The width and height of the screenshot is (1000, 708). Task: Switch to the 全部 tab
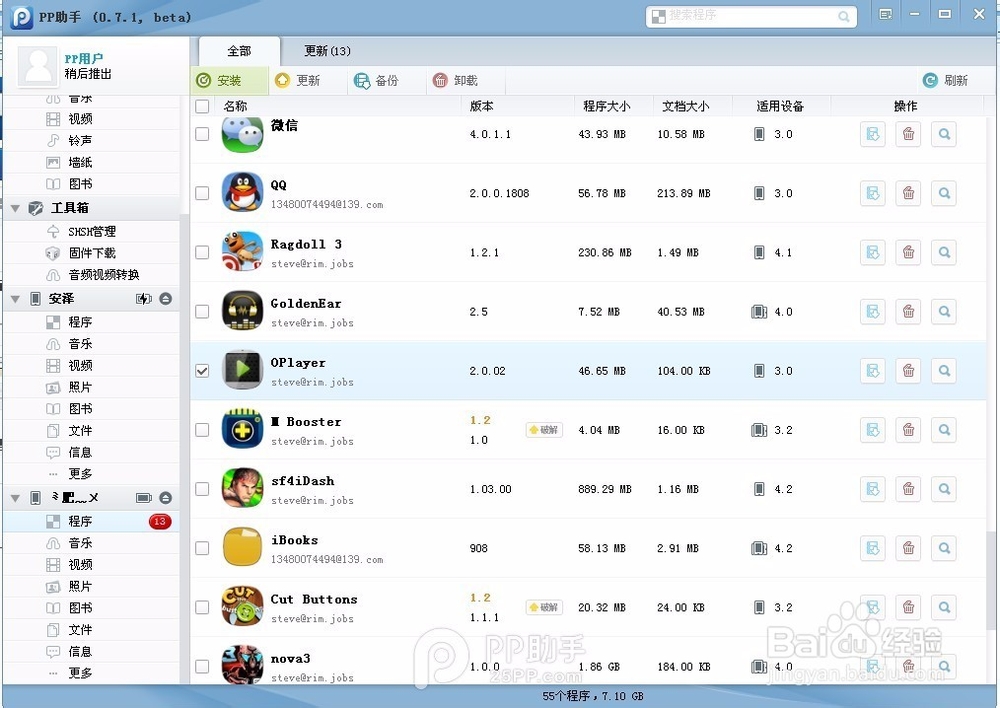[x=239, y=50]
